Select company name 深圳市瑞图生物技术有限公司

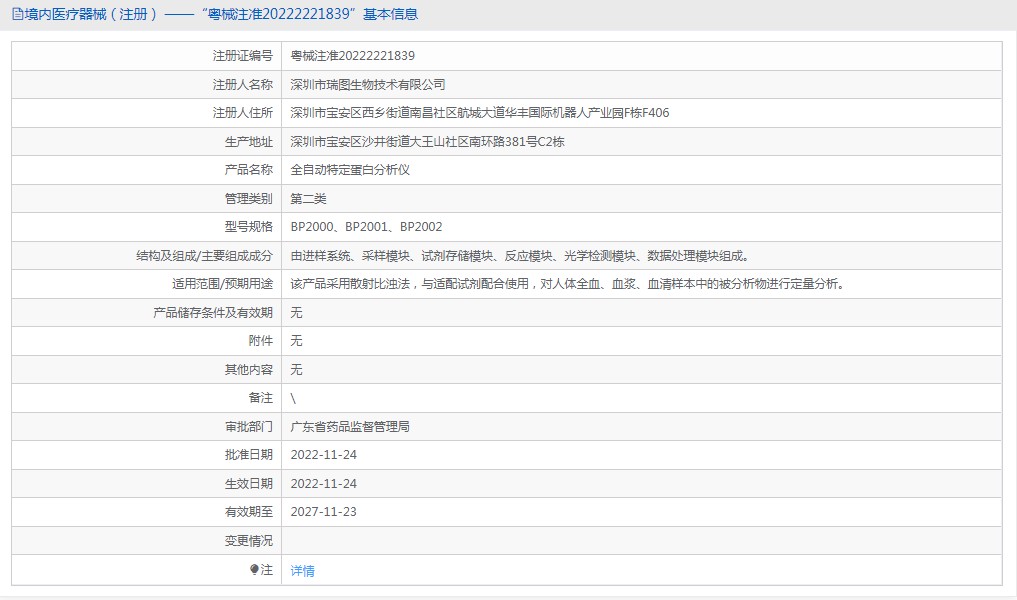pyautogui.click(x=368, y=84)
